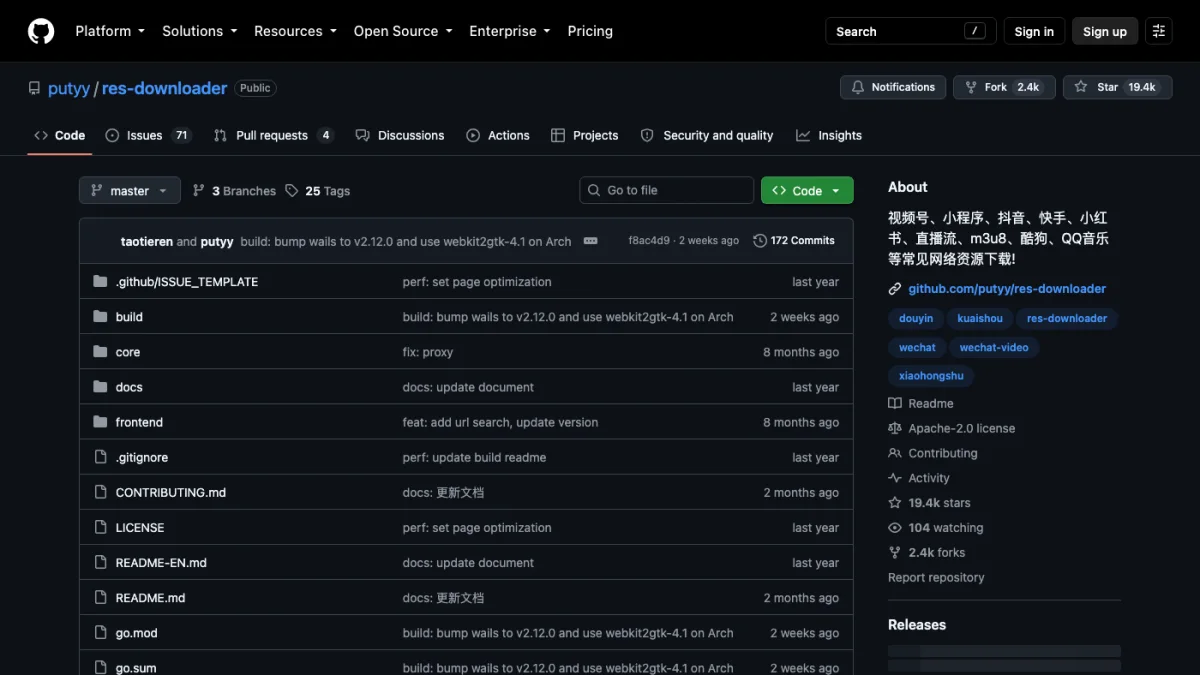Open the 2.4k forks link in About
Image resolution: width=1200 pixels, height=675 pixels.
[x=927, y=553]
